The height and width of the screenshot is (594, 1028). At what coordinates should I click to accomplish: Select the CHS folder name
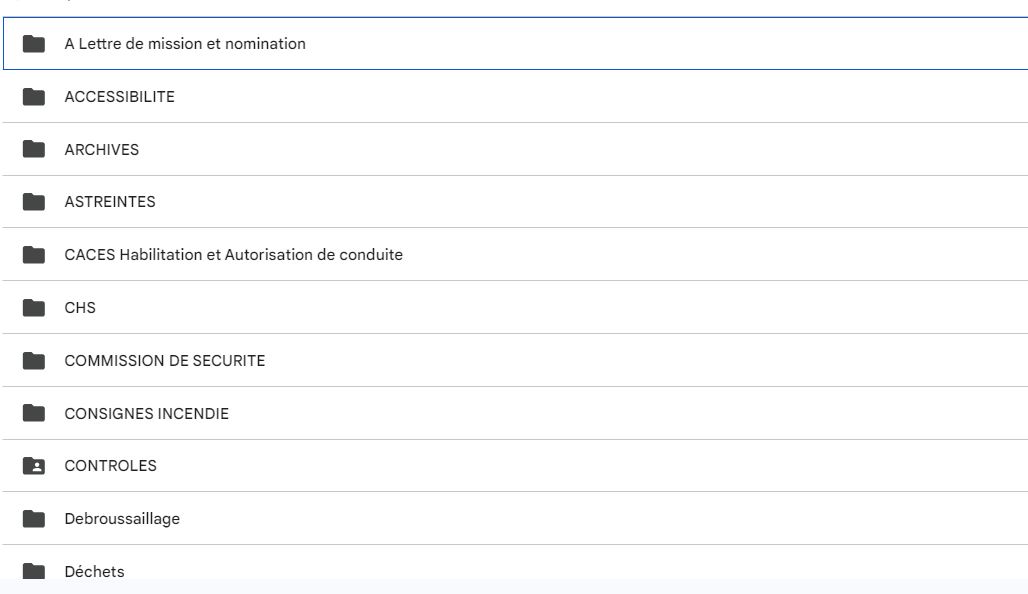[x=80, y=307]
